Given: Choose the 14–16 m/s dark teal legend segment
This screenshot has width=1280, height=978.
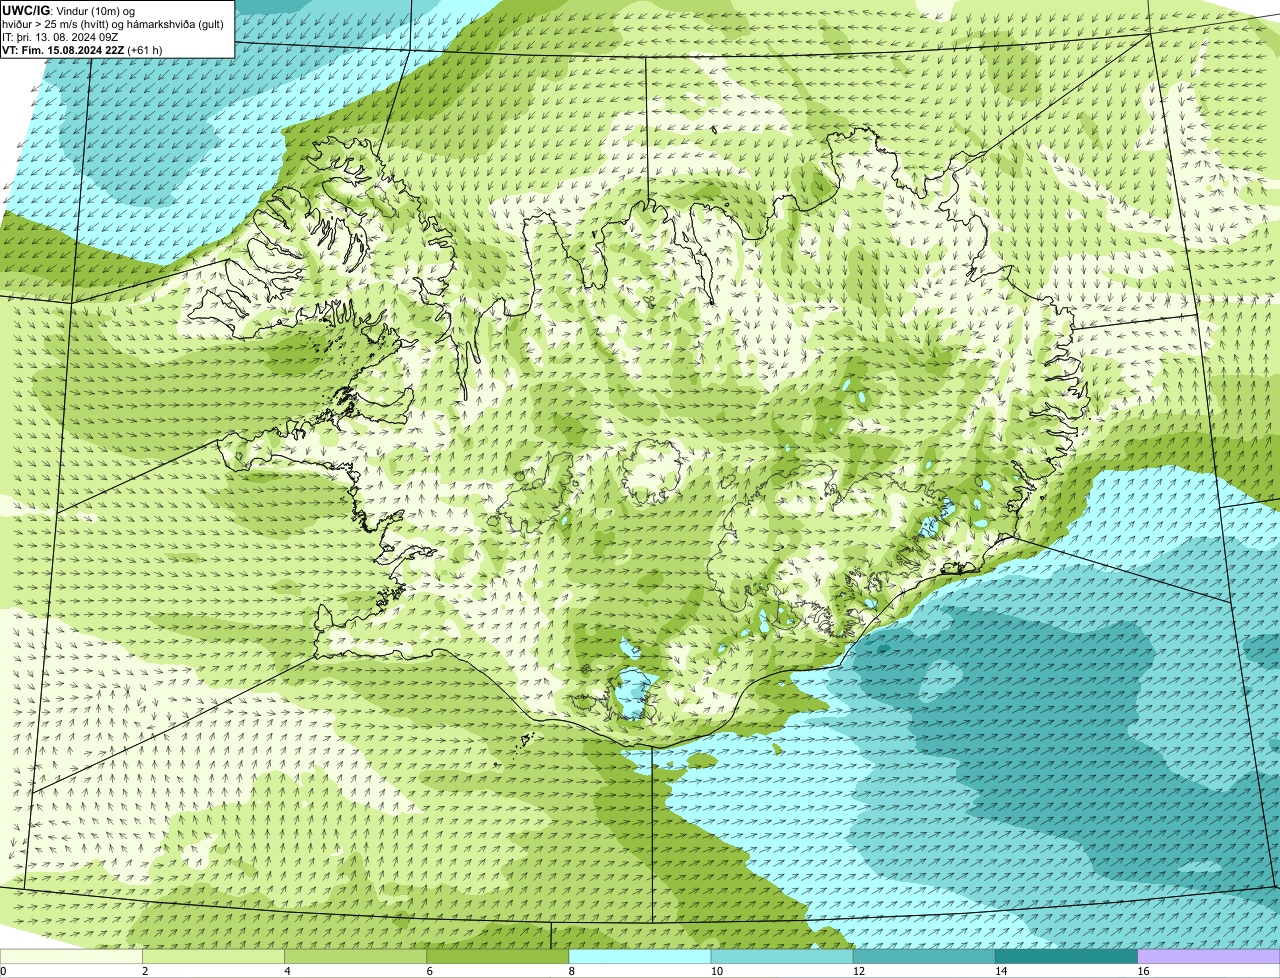Looking at the screenshot, I should click(1066, 957).
